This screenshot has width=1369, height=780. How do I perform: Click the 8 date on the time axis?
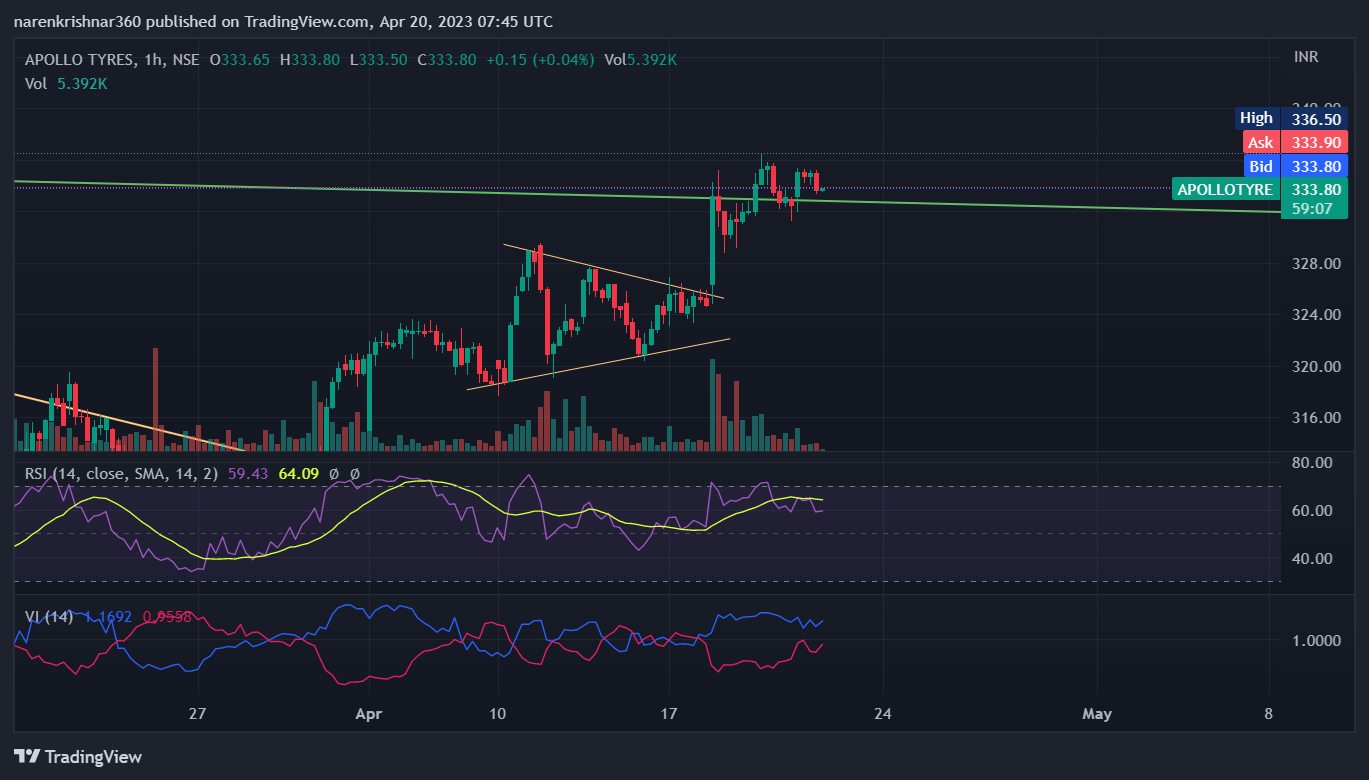tap(1268, 714)
